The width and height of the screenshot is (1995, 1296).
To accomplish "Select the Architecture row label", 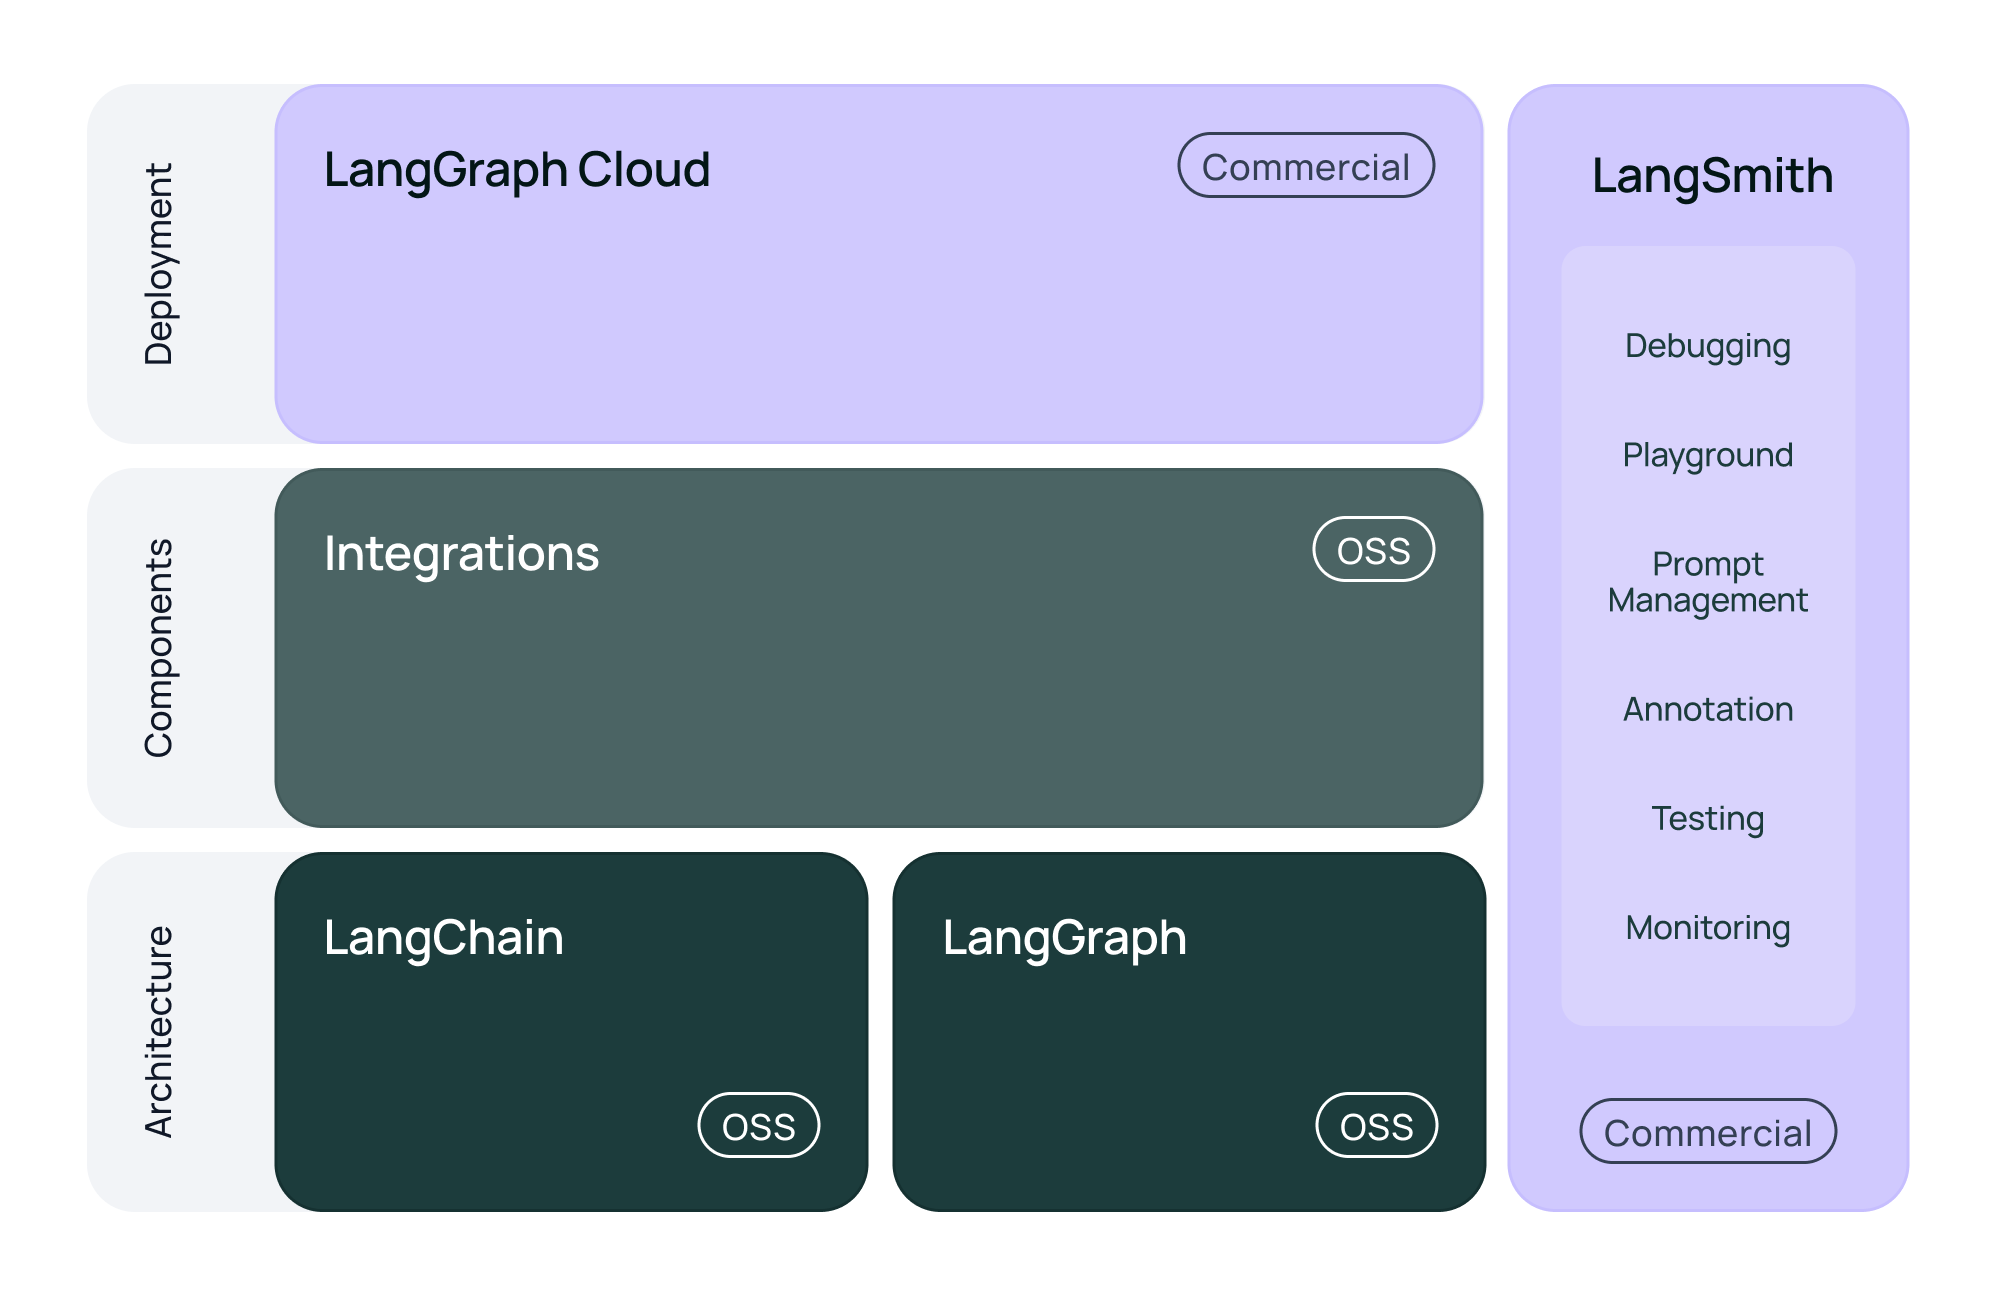I will pyautogui.click(x=159, y=1032).
